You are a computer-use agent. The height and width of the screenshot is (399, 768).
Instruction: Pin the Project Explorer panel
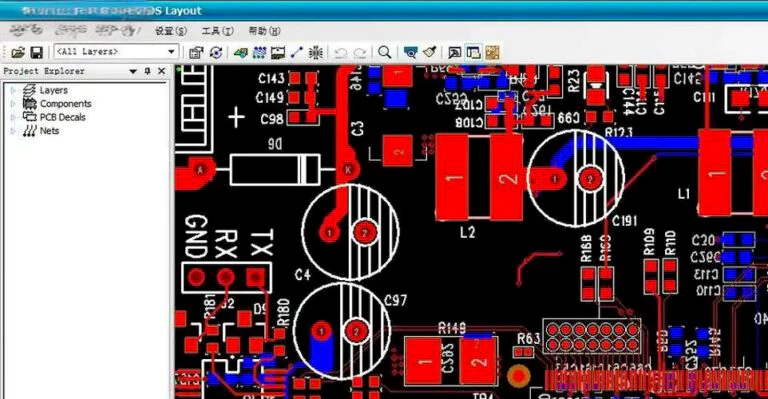pos(147,71)
